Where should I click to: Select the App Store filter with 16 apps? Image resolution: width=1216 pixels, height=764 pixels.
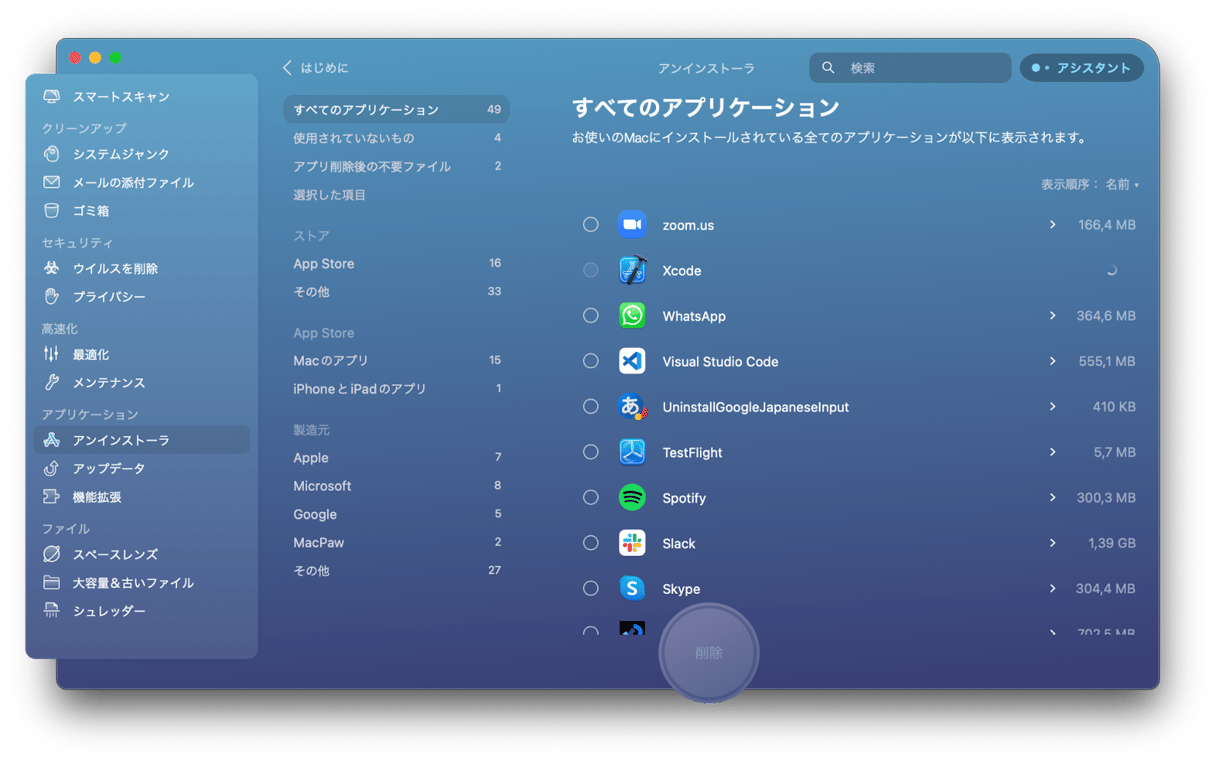pyautogui.click(x=396, y=263)
